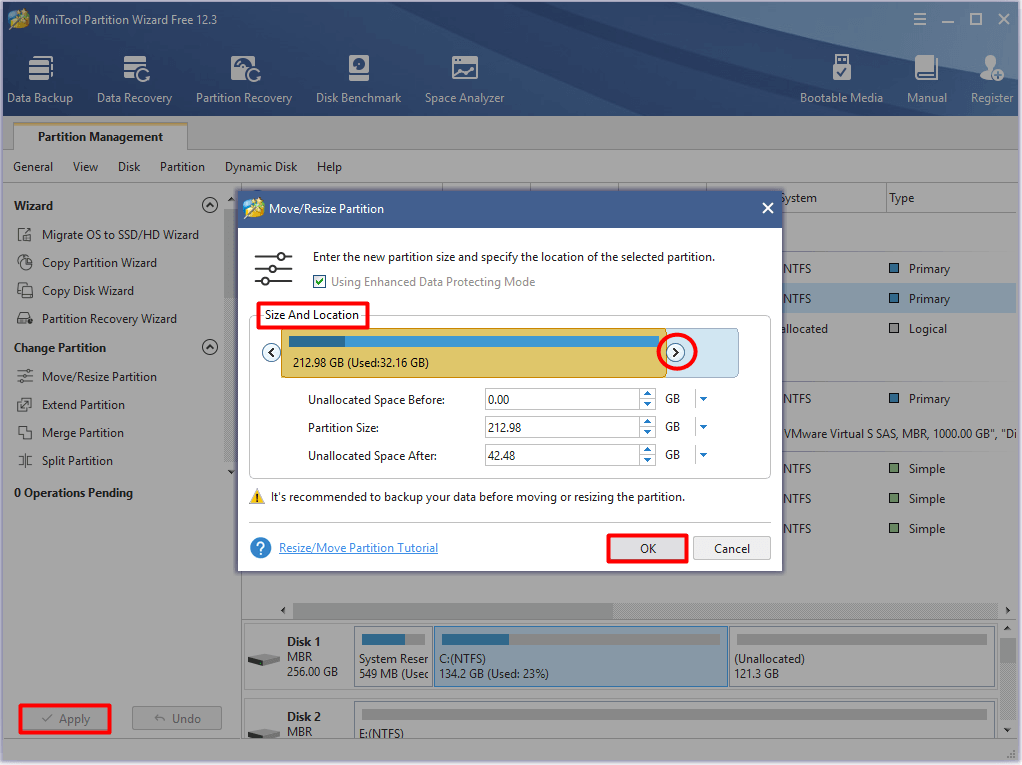
Task: Click the Move/Resize Partition sidebar icon
Action: tap(25, 377)
